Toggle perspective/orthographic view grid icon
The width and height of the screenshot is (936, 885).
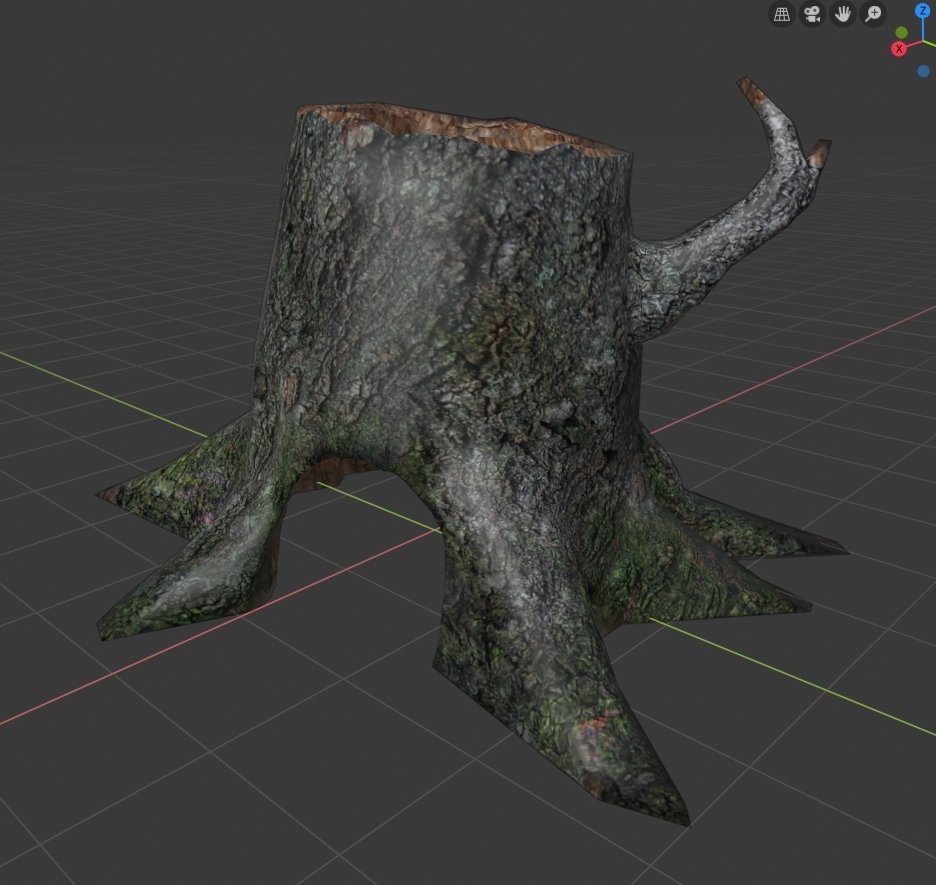click(781, 14)
